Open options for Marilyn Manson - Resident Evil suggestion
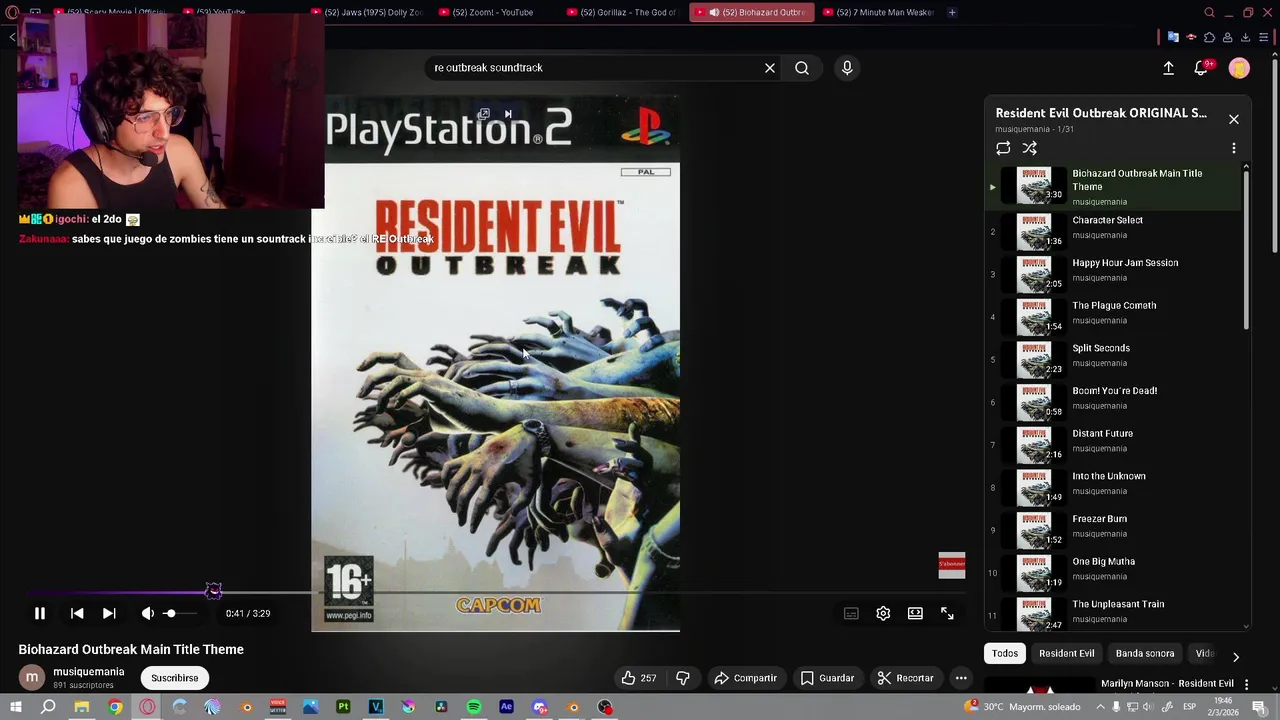The height and width of the screenshot is (720, 1280). 1246,684
